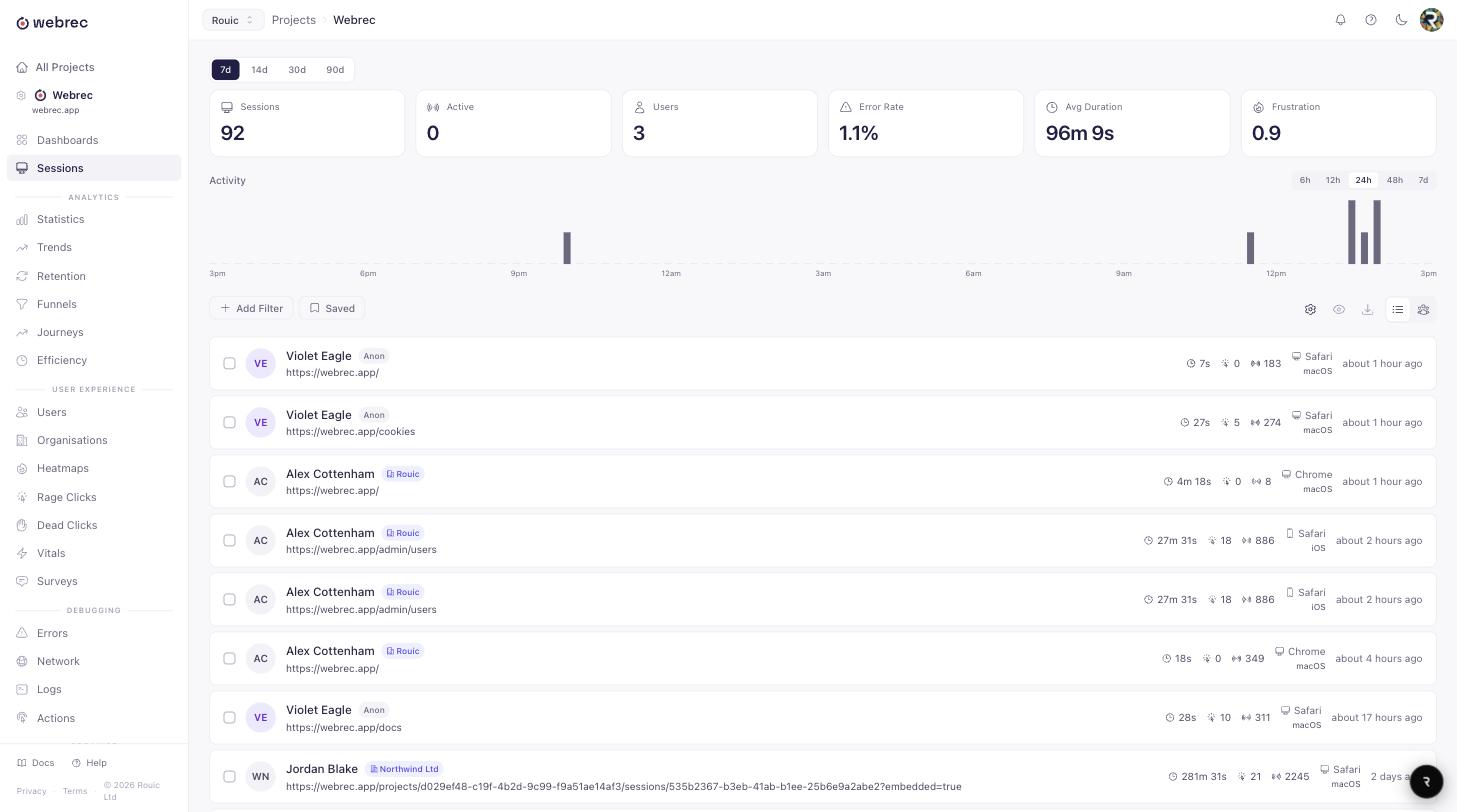This screenshot has height=812, width=1457.
Task: Open the Sessions page in the sidebar
Action: [94, 168]
